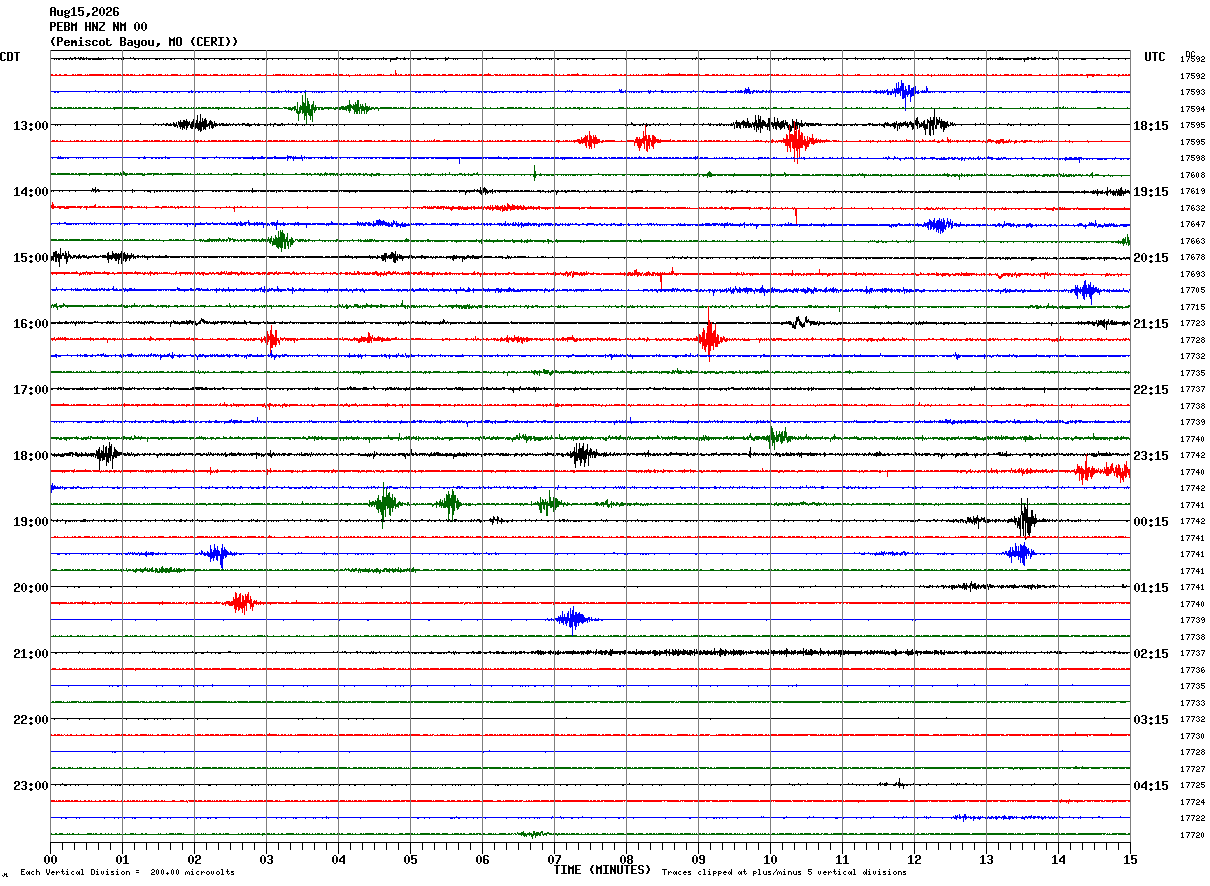The image size is (1210, 886).
Task: Click the TIME (MINUTES) axis label
Action: click(x=602, y=870)
